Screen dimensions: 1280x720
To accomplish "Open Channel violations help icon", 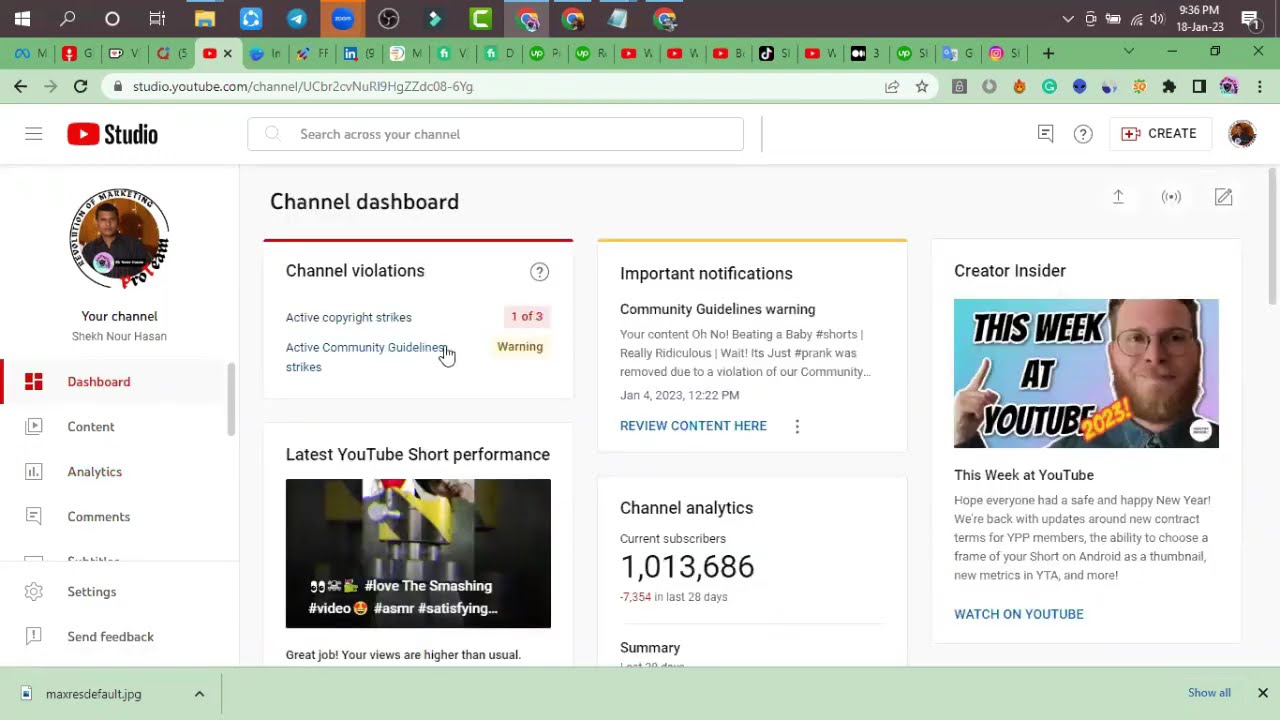I will pos(540,272).
